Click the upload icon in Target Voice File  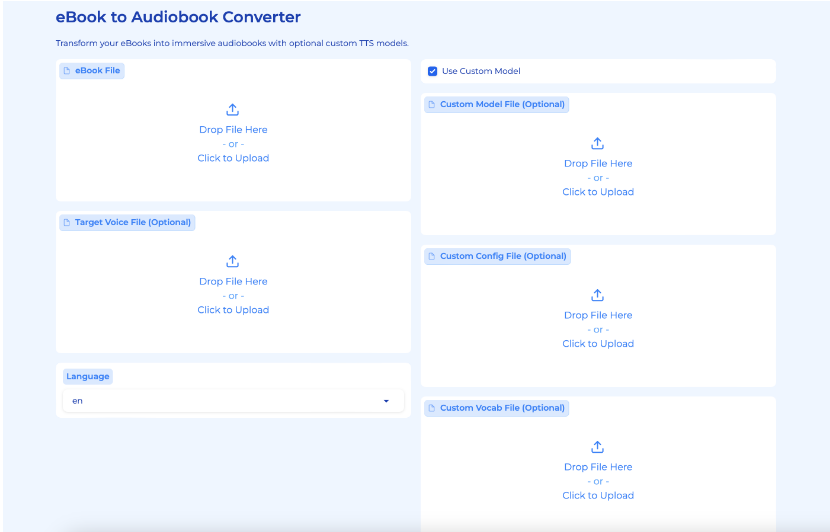[233, 262]
